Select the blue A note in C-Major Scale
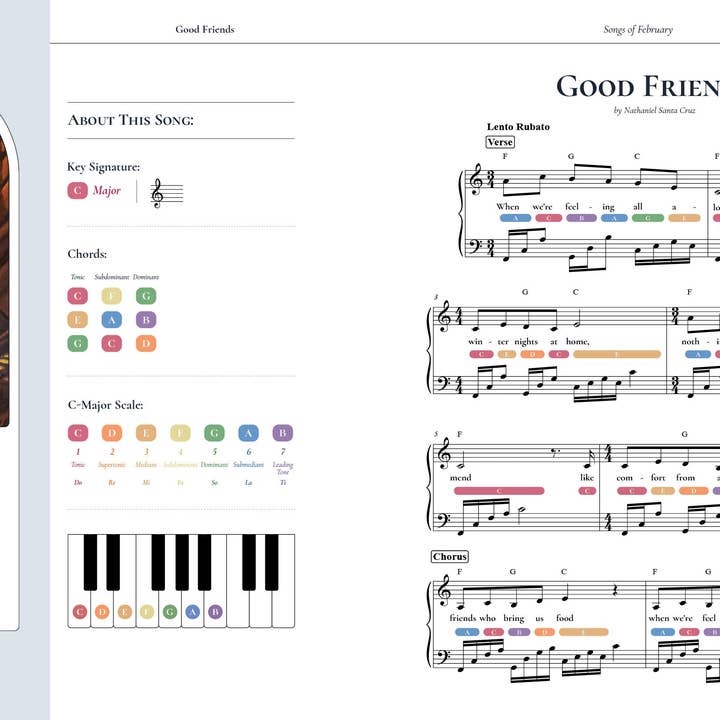Screen dimensions: 720x720 pos(248,433)
